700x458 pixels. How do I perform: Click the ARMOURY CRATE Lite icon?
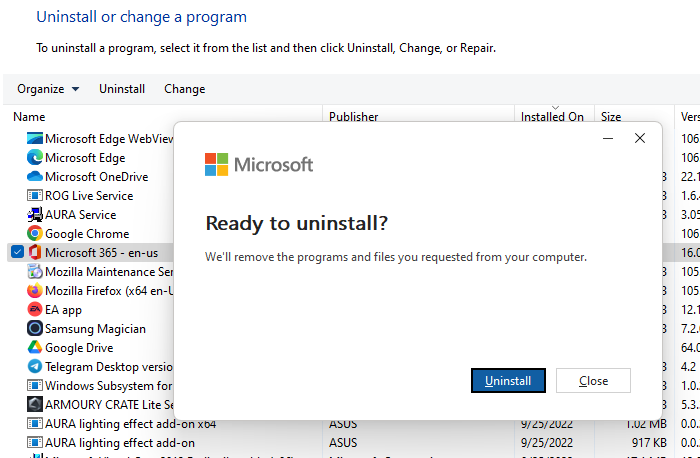pyautogui.click(x=35, y=404)
